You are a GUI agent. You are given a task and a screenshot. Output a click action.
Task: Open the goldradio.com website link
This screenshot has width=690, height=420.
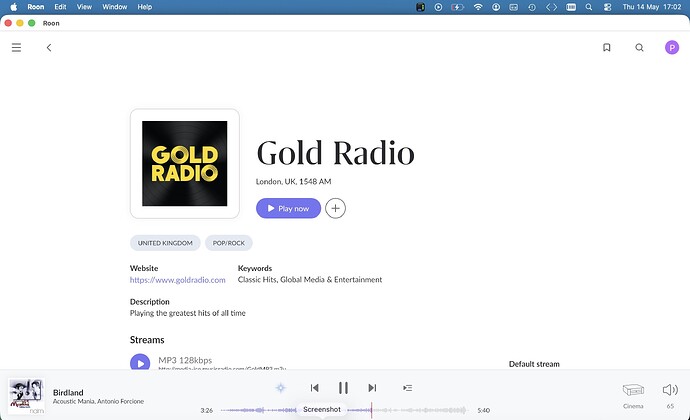point(177,280)
